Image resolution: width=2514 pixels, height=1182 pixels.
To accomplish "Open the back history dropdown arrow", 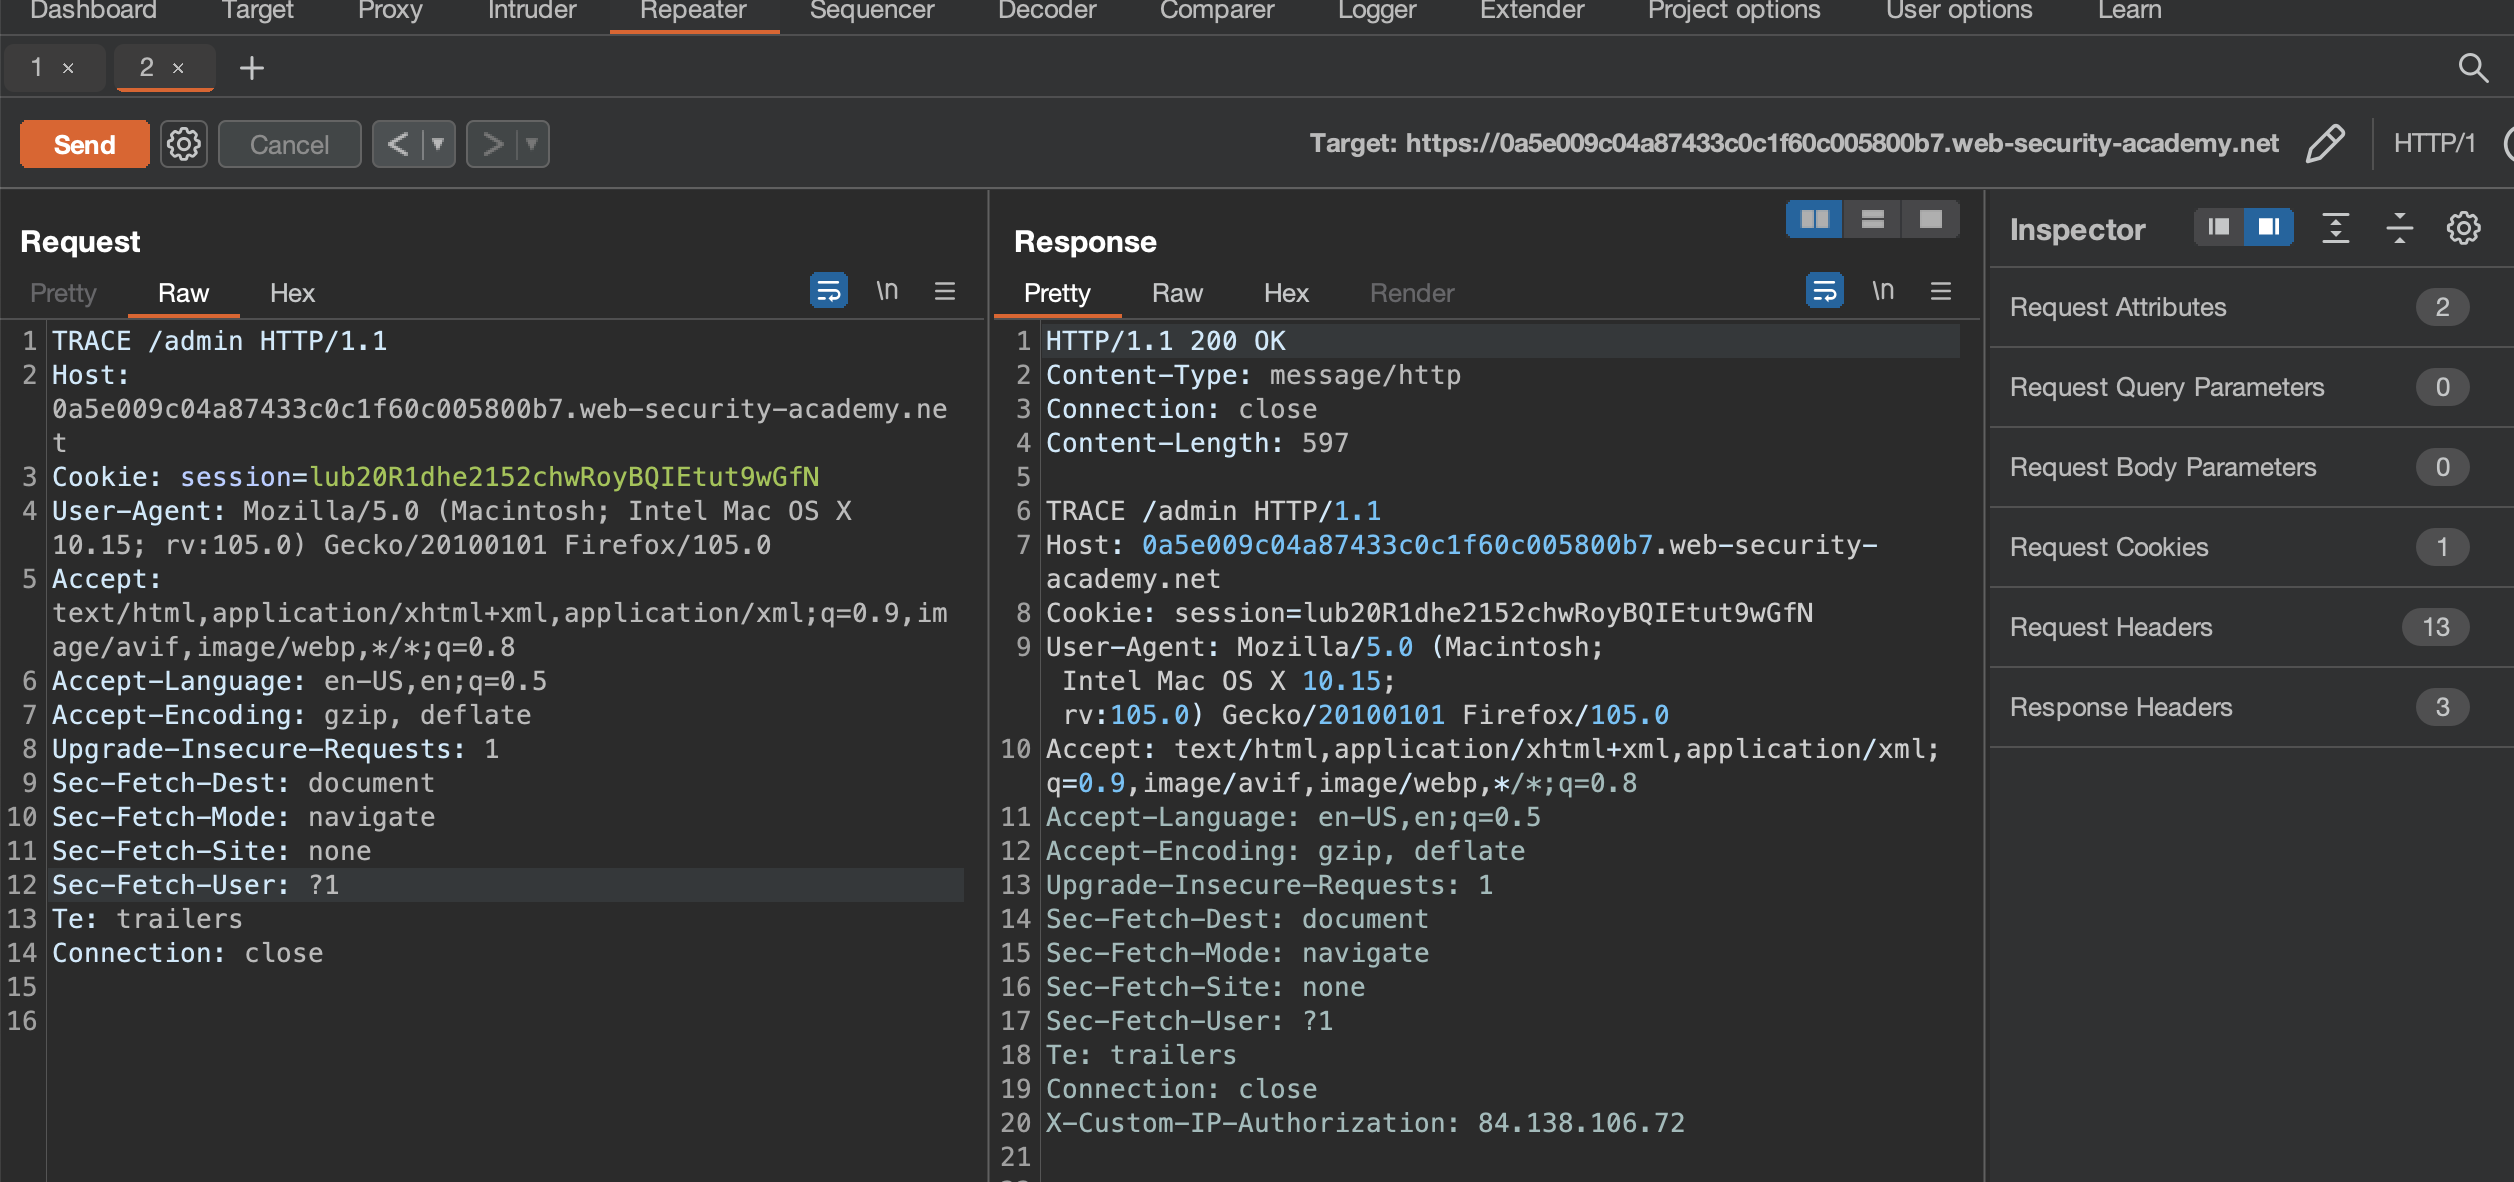I will click(438, 144).
